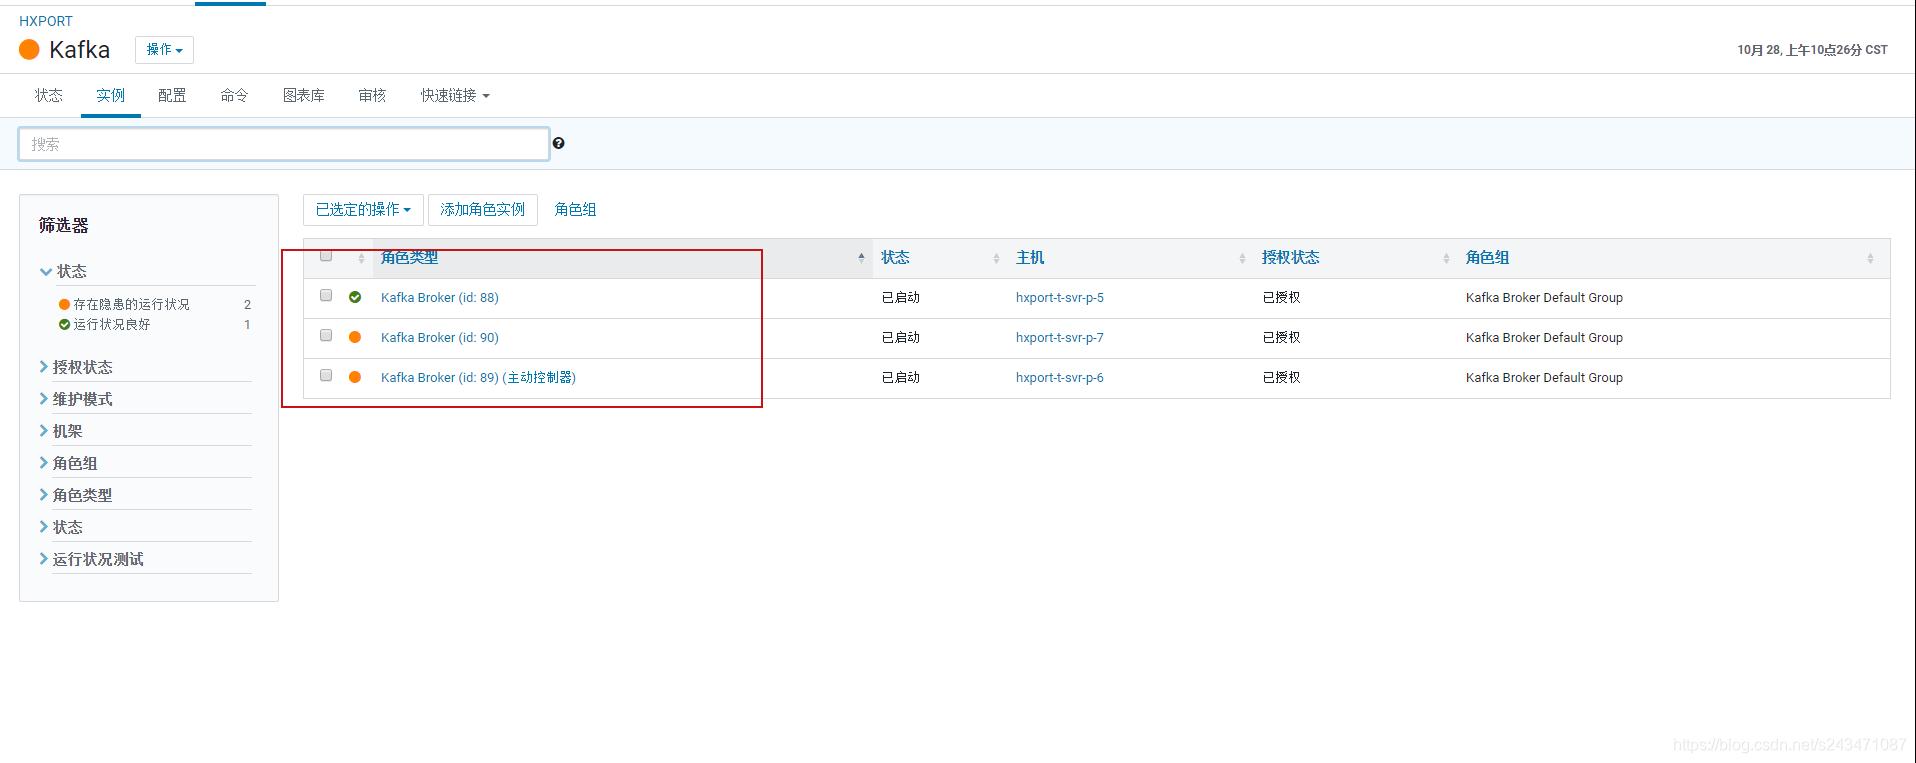This screenshot has width=1916, height=763.
Task: Open the 操作 dropdown next to Kafka
Action: coord(164,49)
